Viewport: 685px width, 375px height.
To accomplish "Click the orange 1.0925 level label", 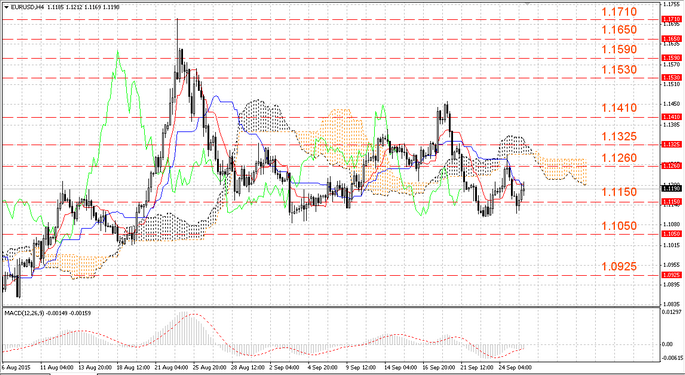I will coord(619,266).
